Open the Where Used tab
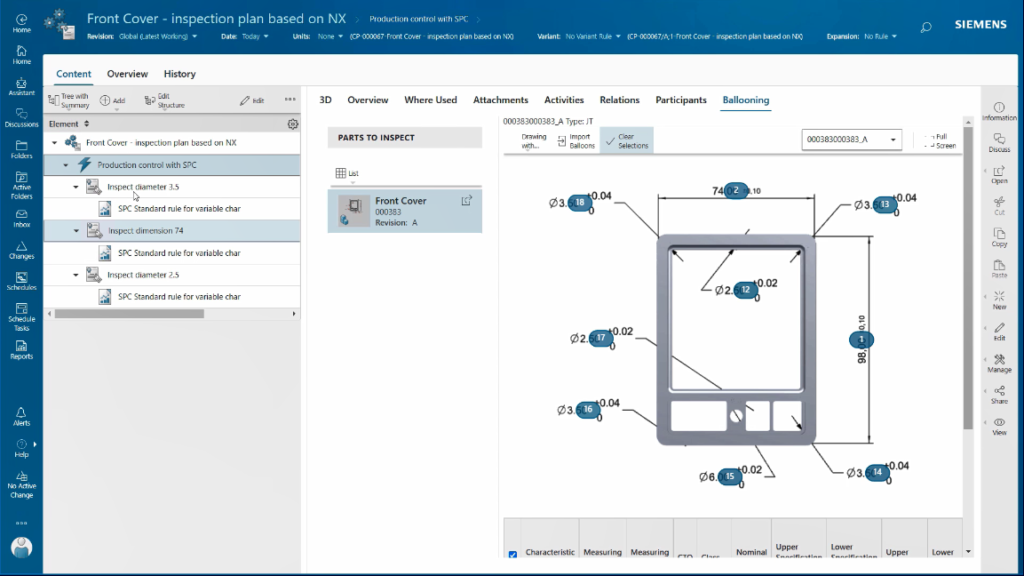The image size is (1024, 576). tap(430, 100)
